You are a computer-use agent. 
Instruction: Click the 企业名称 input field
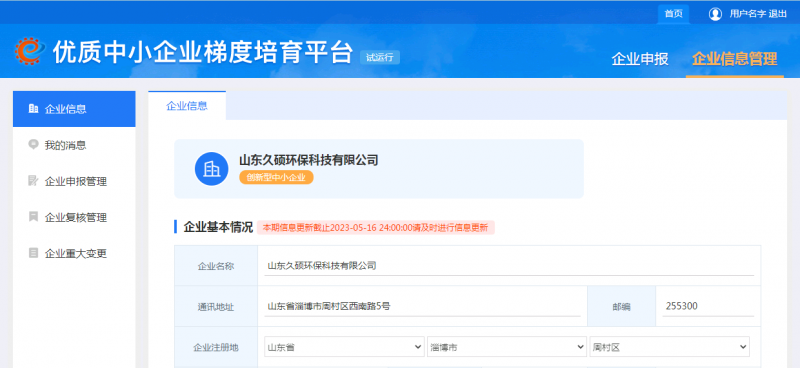pyautogui.click(x=509, y=265)
